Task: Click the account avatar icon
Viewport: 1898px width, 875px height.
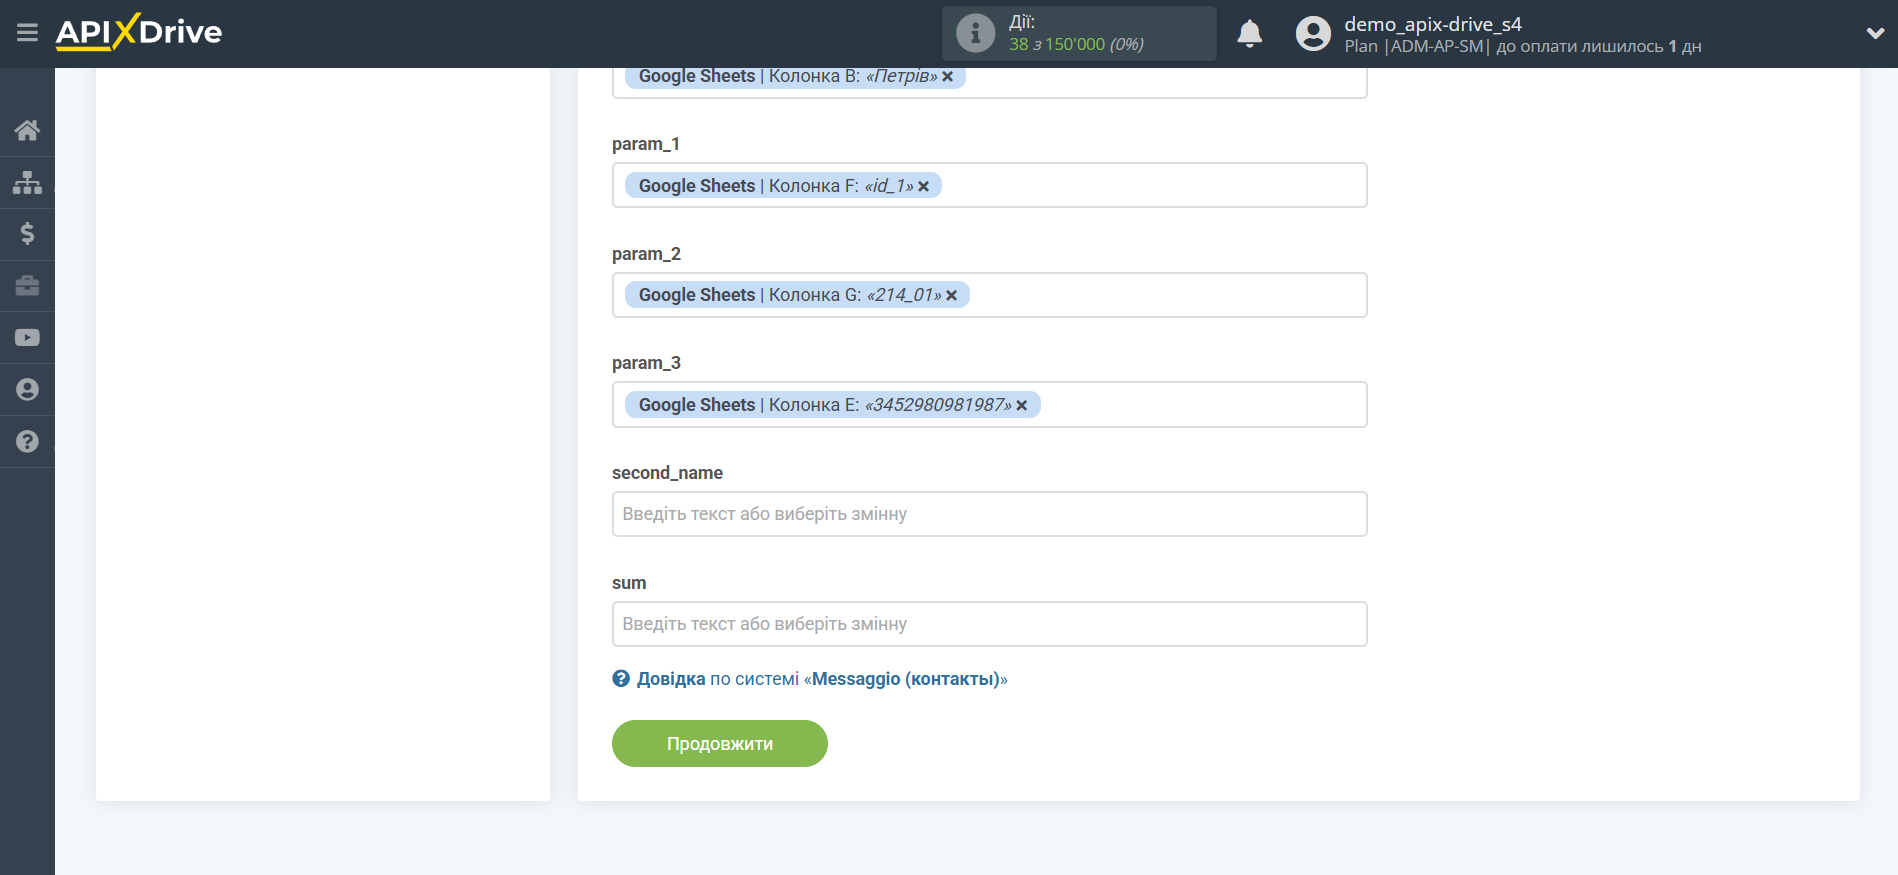Action: [1313, 34]
